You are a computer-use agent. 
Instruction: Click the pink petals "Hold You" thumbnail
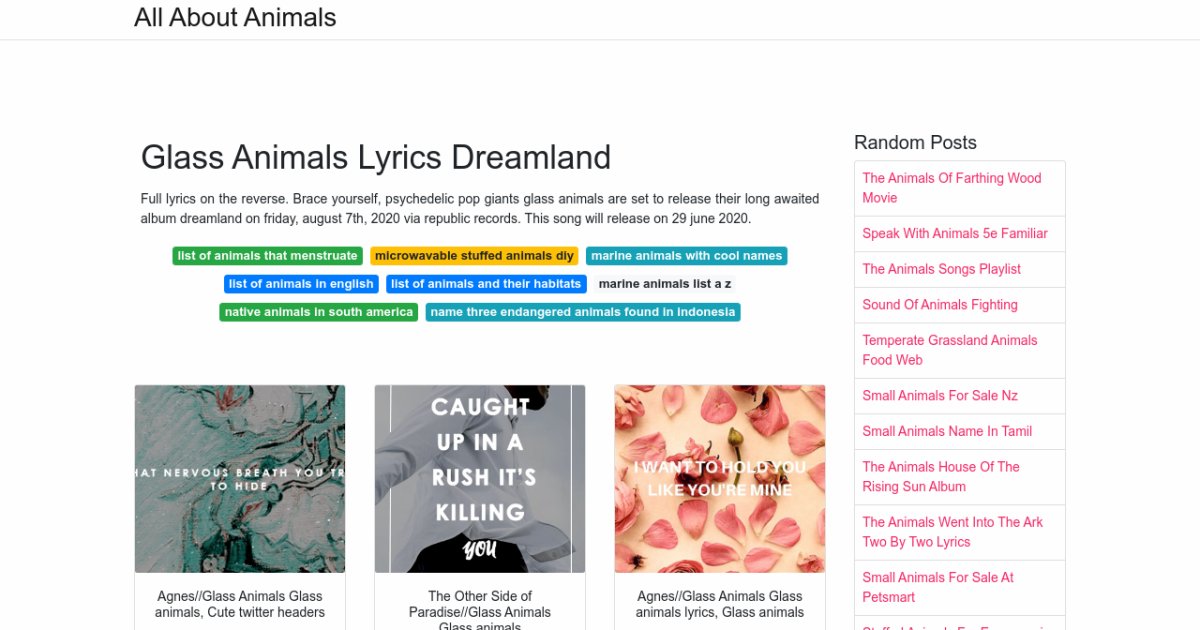pos(720,478)
